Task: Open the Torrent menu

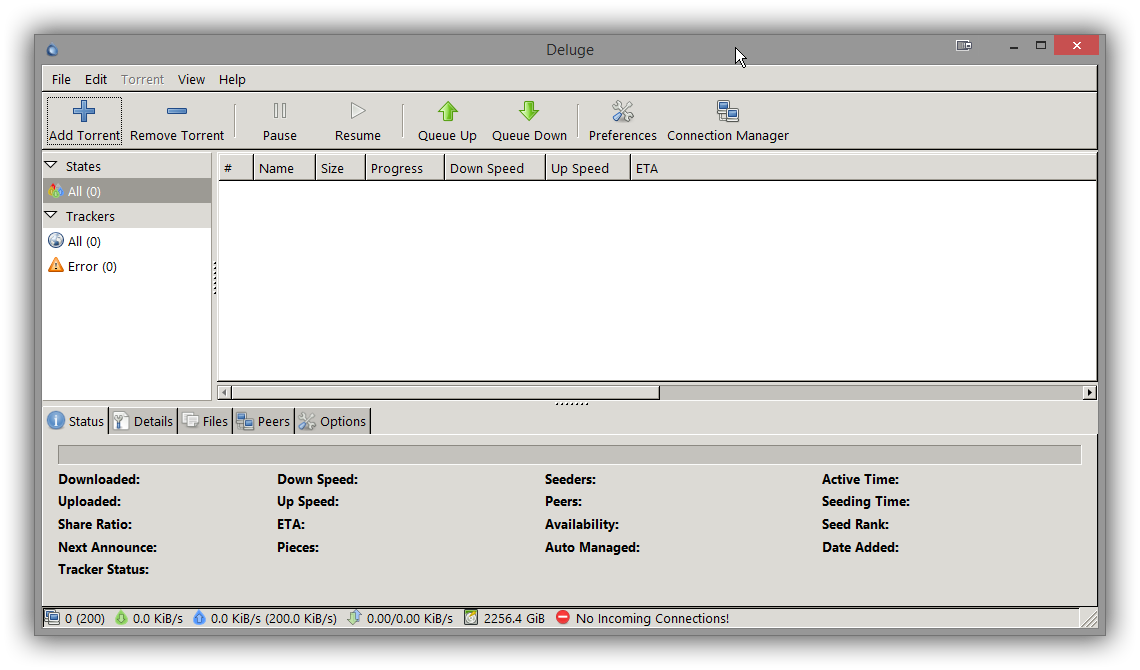Action: pos(142,79)
